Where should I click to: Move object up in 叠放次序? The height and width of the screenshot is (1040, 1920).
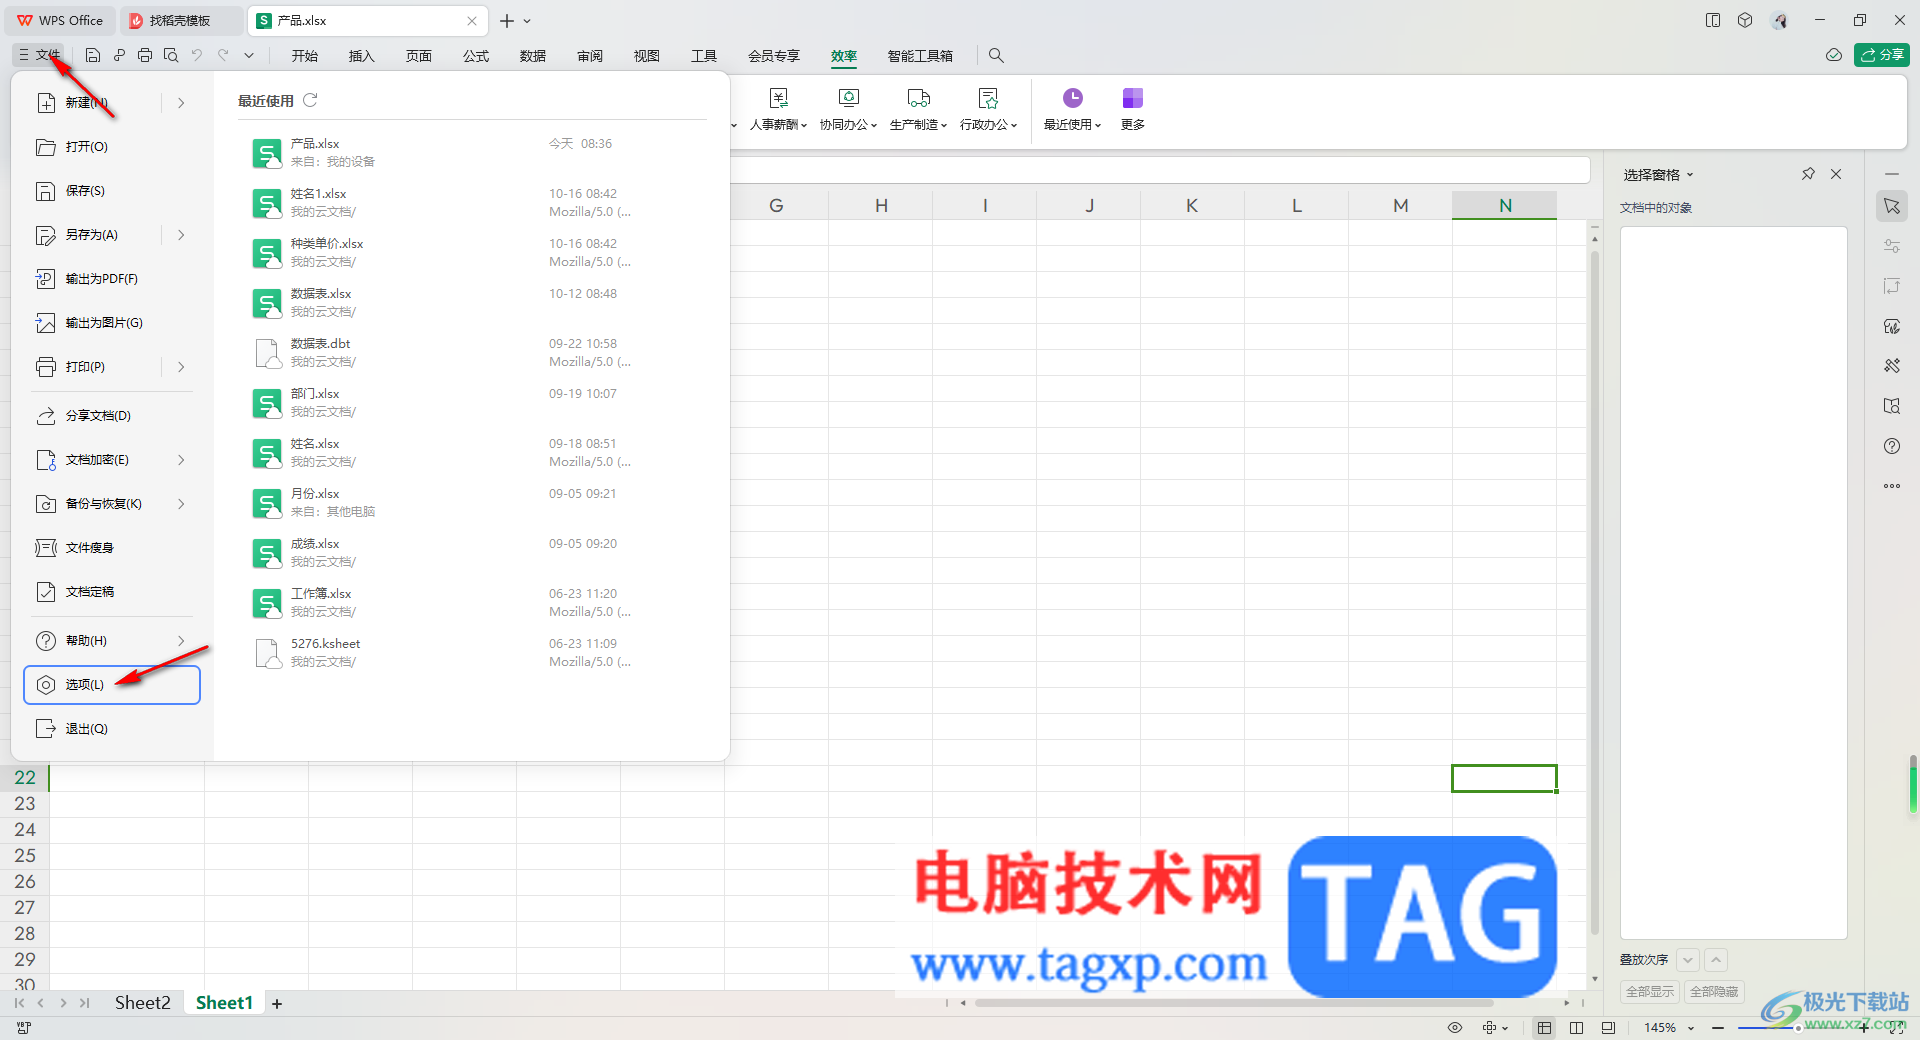click(1716, 960)
